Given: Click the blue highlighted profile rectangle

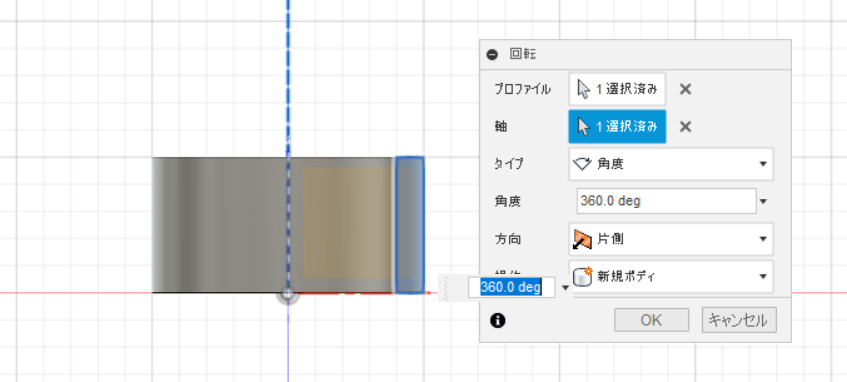Looking at the screenshot, I should (409, 225).
